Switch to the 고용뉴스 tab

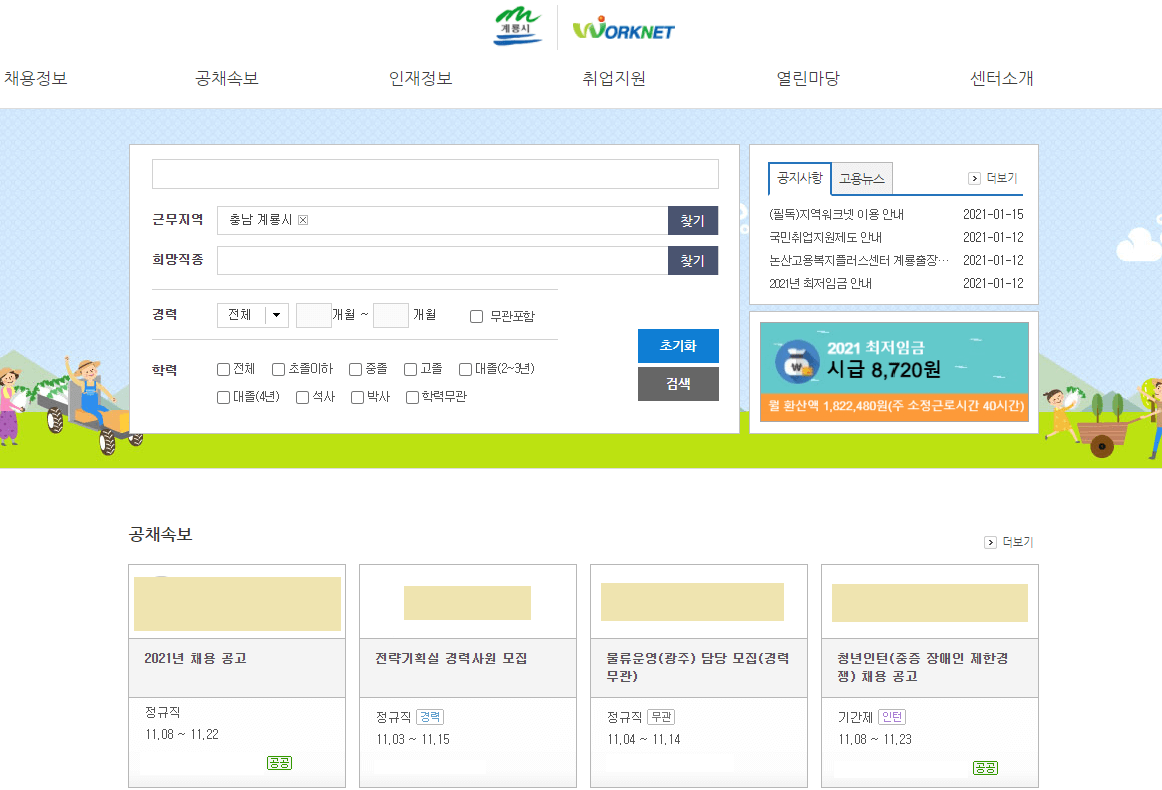(x=861, y=178)
